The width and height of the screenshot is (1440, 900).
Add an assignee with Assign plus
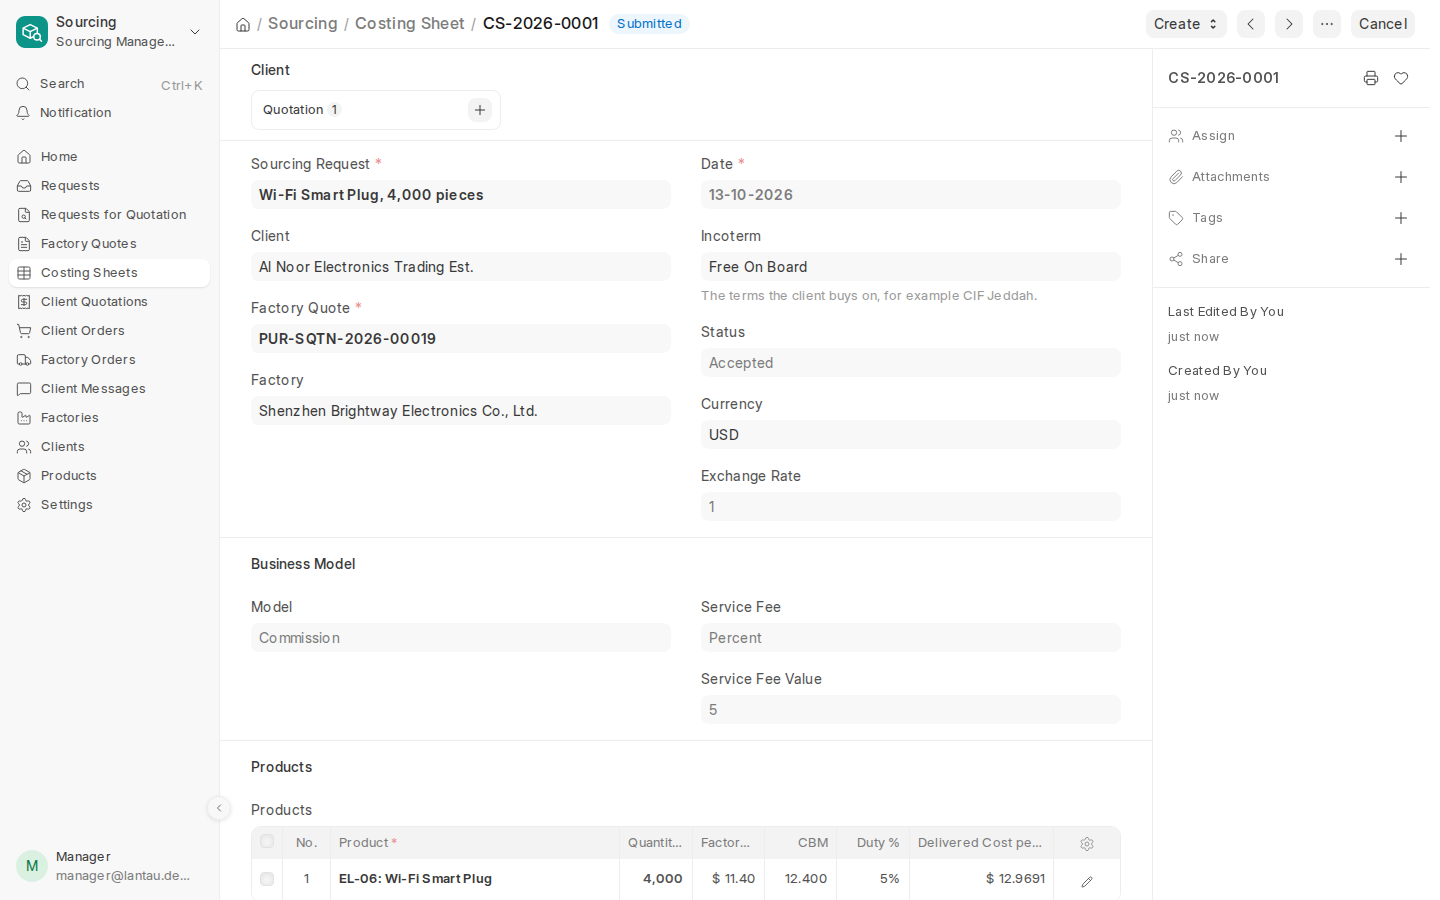point(1401,136)
